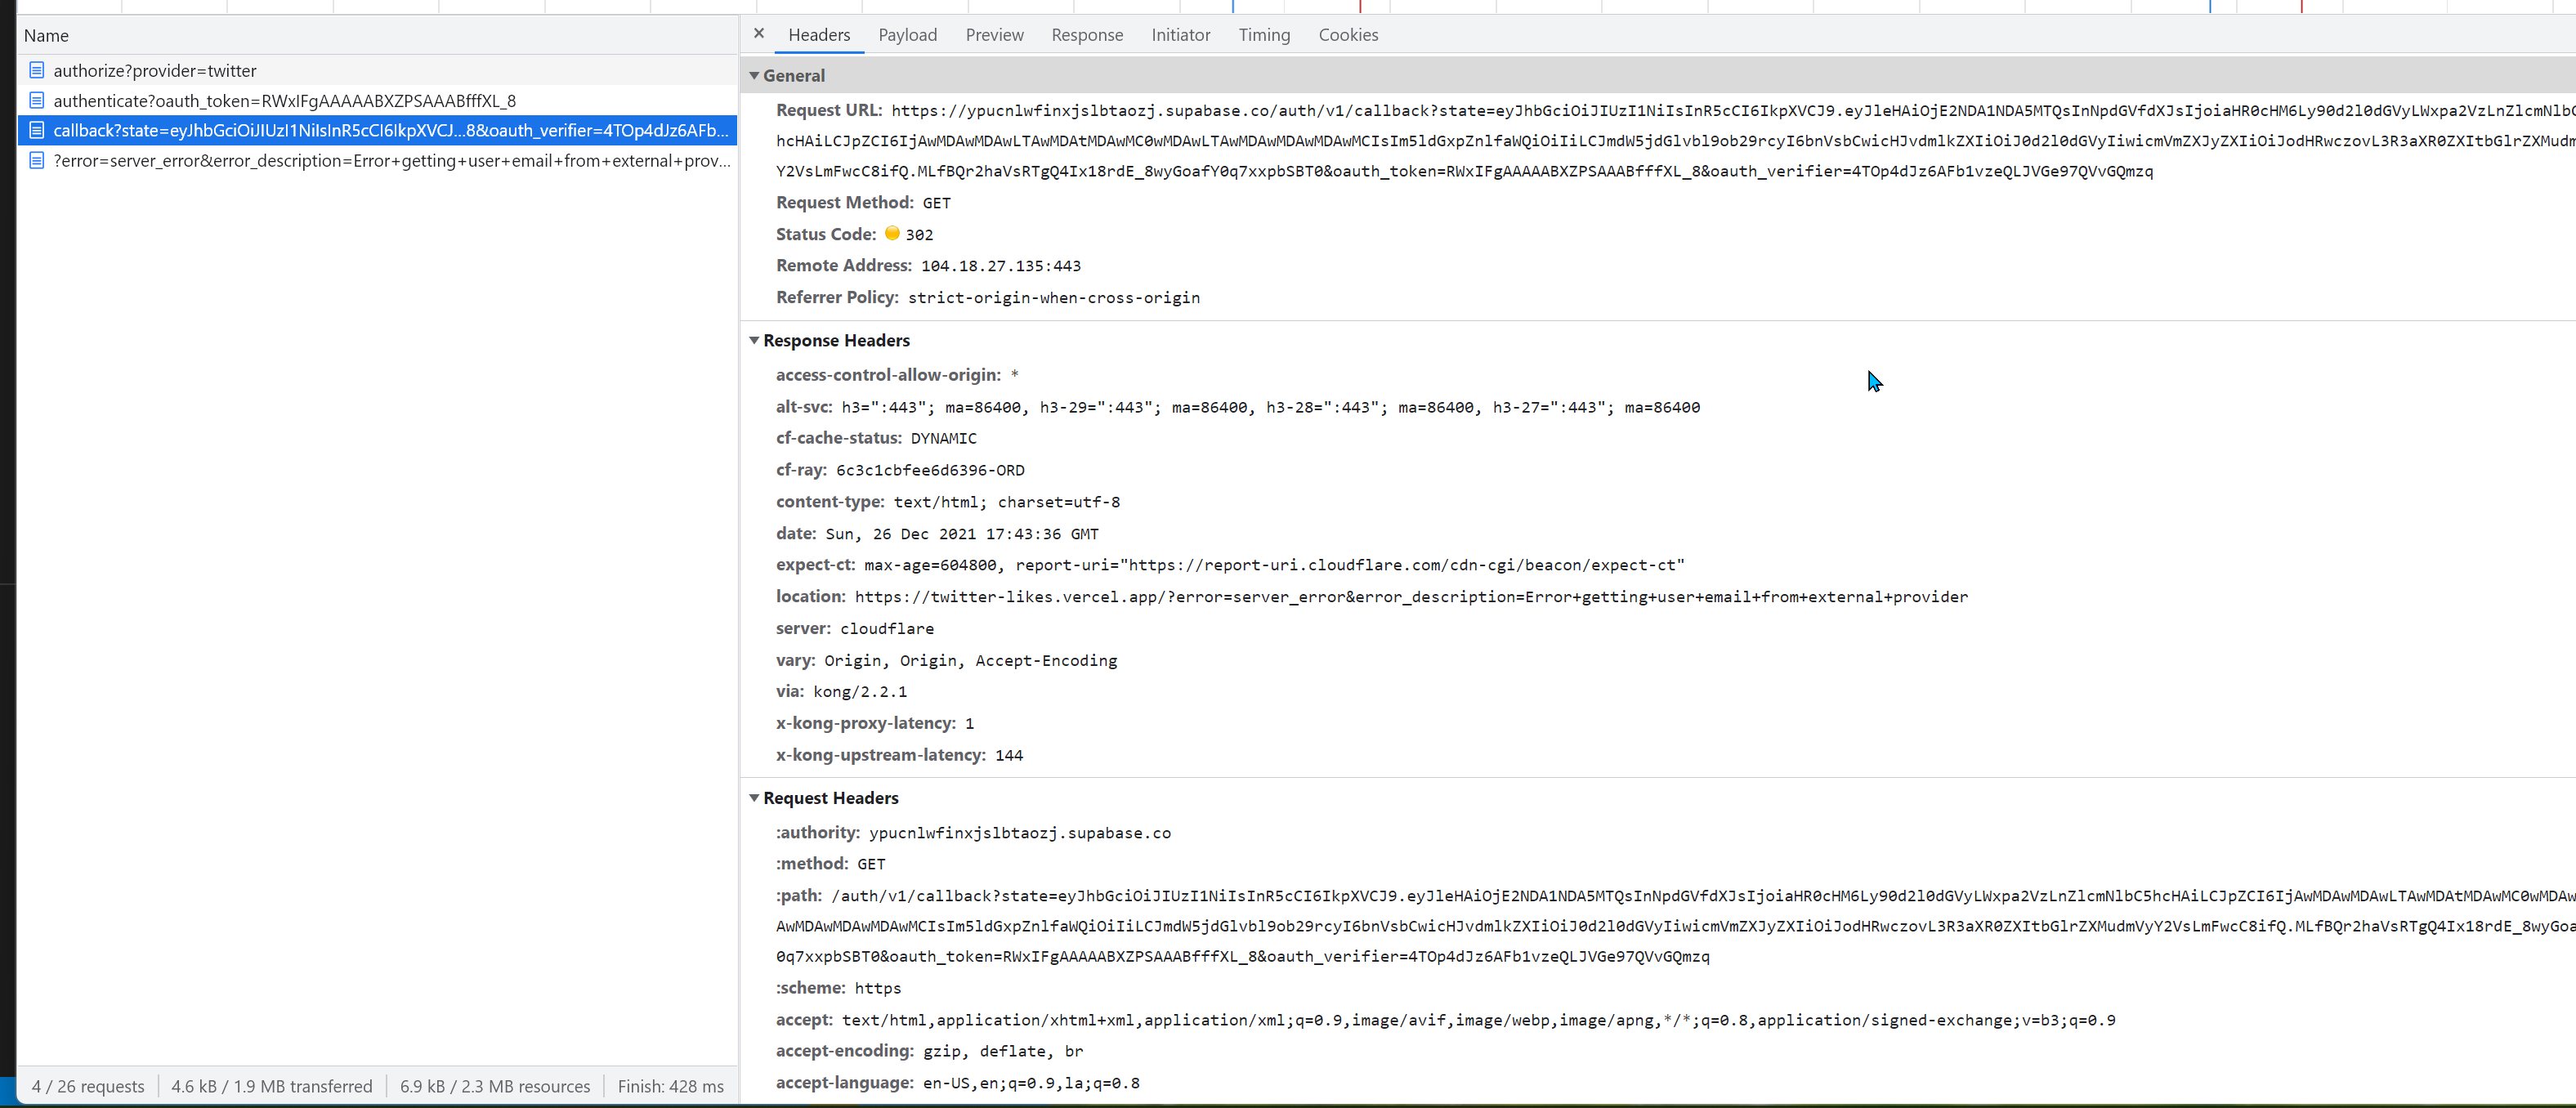
Task: Click the document icon beside the selected callback request
Action: click(x=37, y=130)
